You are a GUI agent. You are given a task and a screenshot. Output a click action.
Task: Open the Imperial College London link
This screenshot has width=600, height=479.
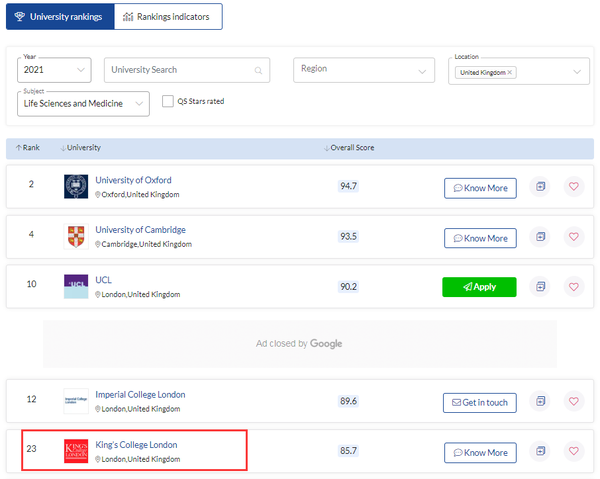click(x=140, y=394)
